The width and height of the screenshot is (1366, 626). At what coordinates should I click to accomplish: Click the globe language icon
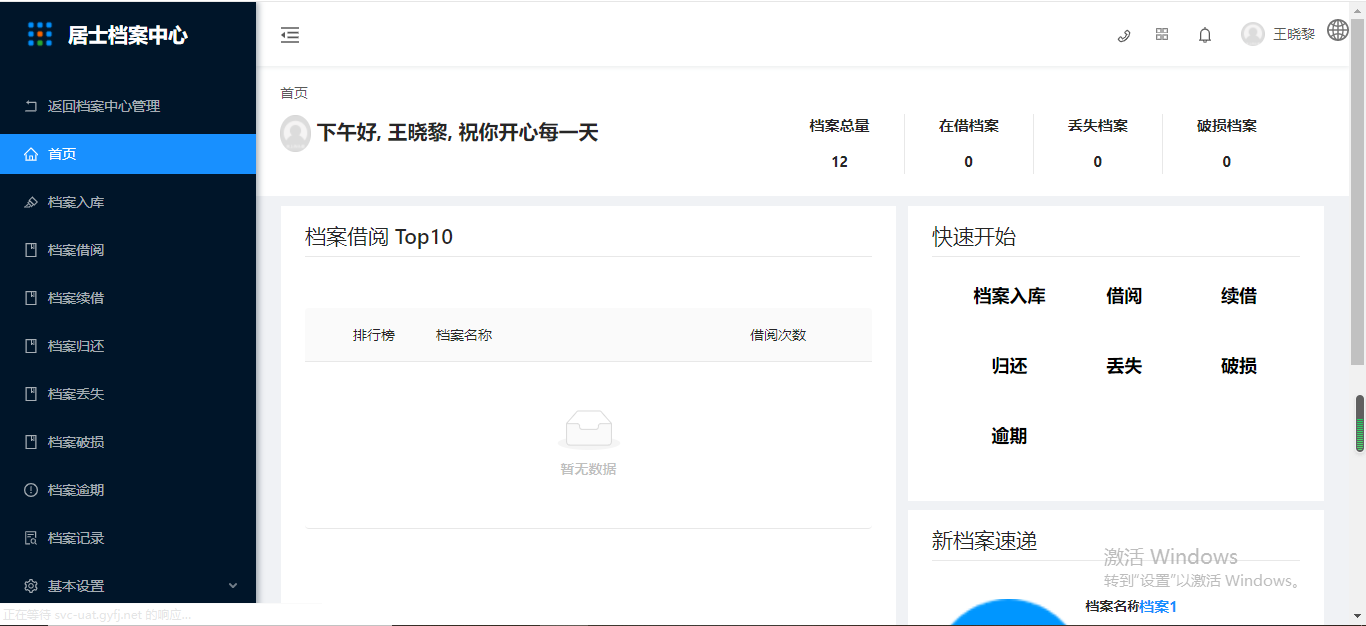coord(1338,30)
